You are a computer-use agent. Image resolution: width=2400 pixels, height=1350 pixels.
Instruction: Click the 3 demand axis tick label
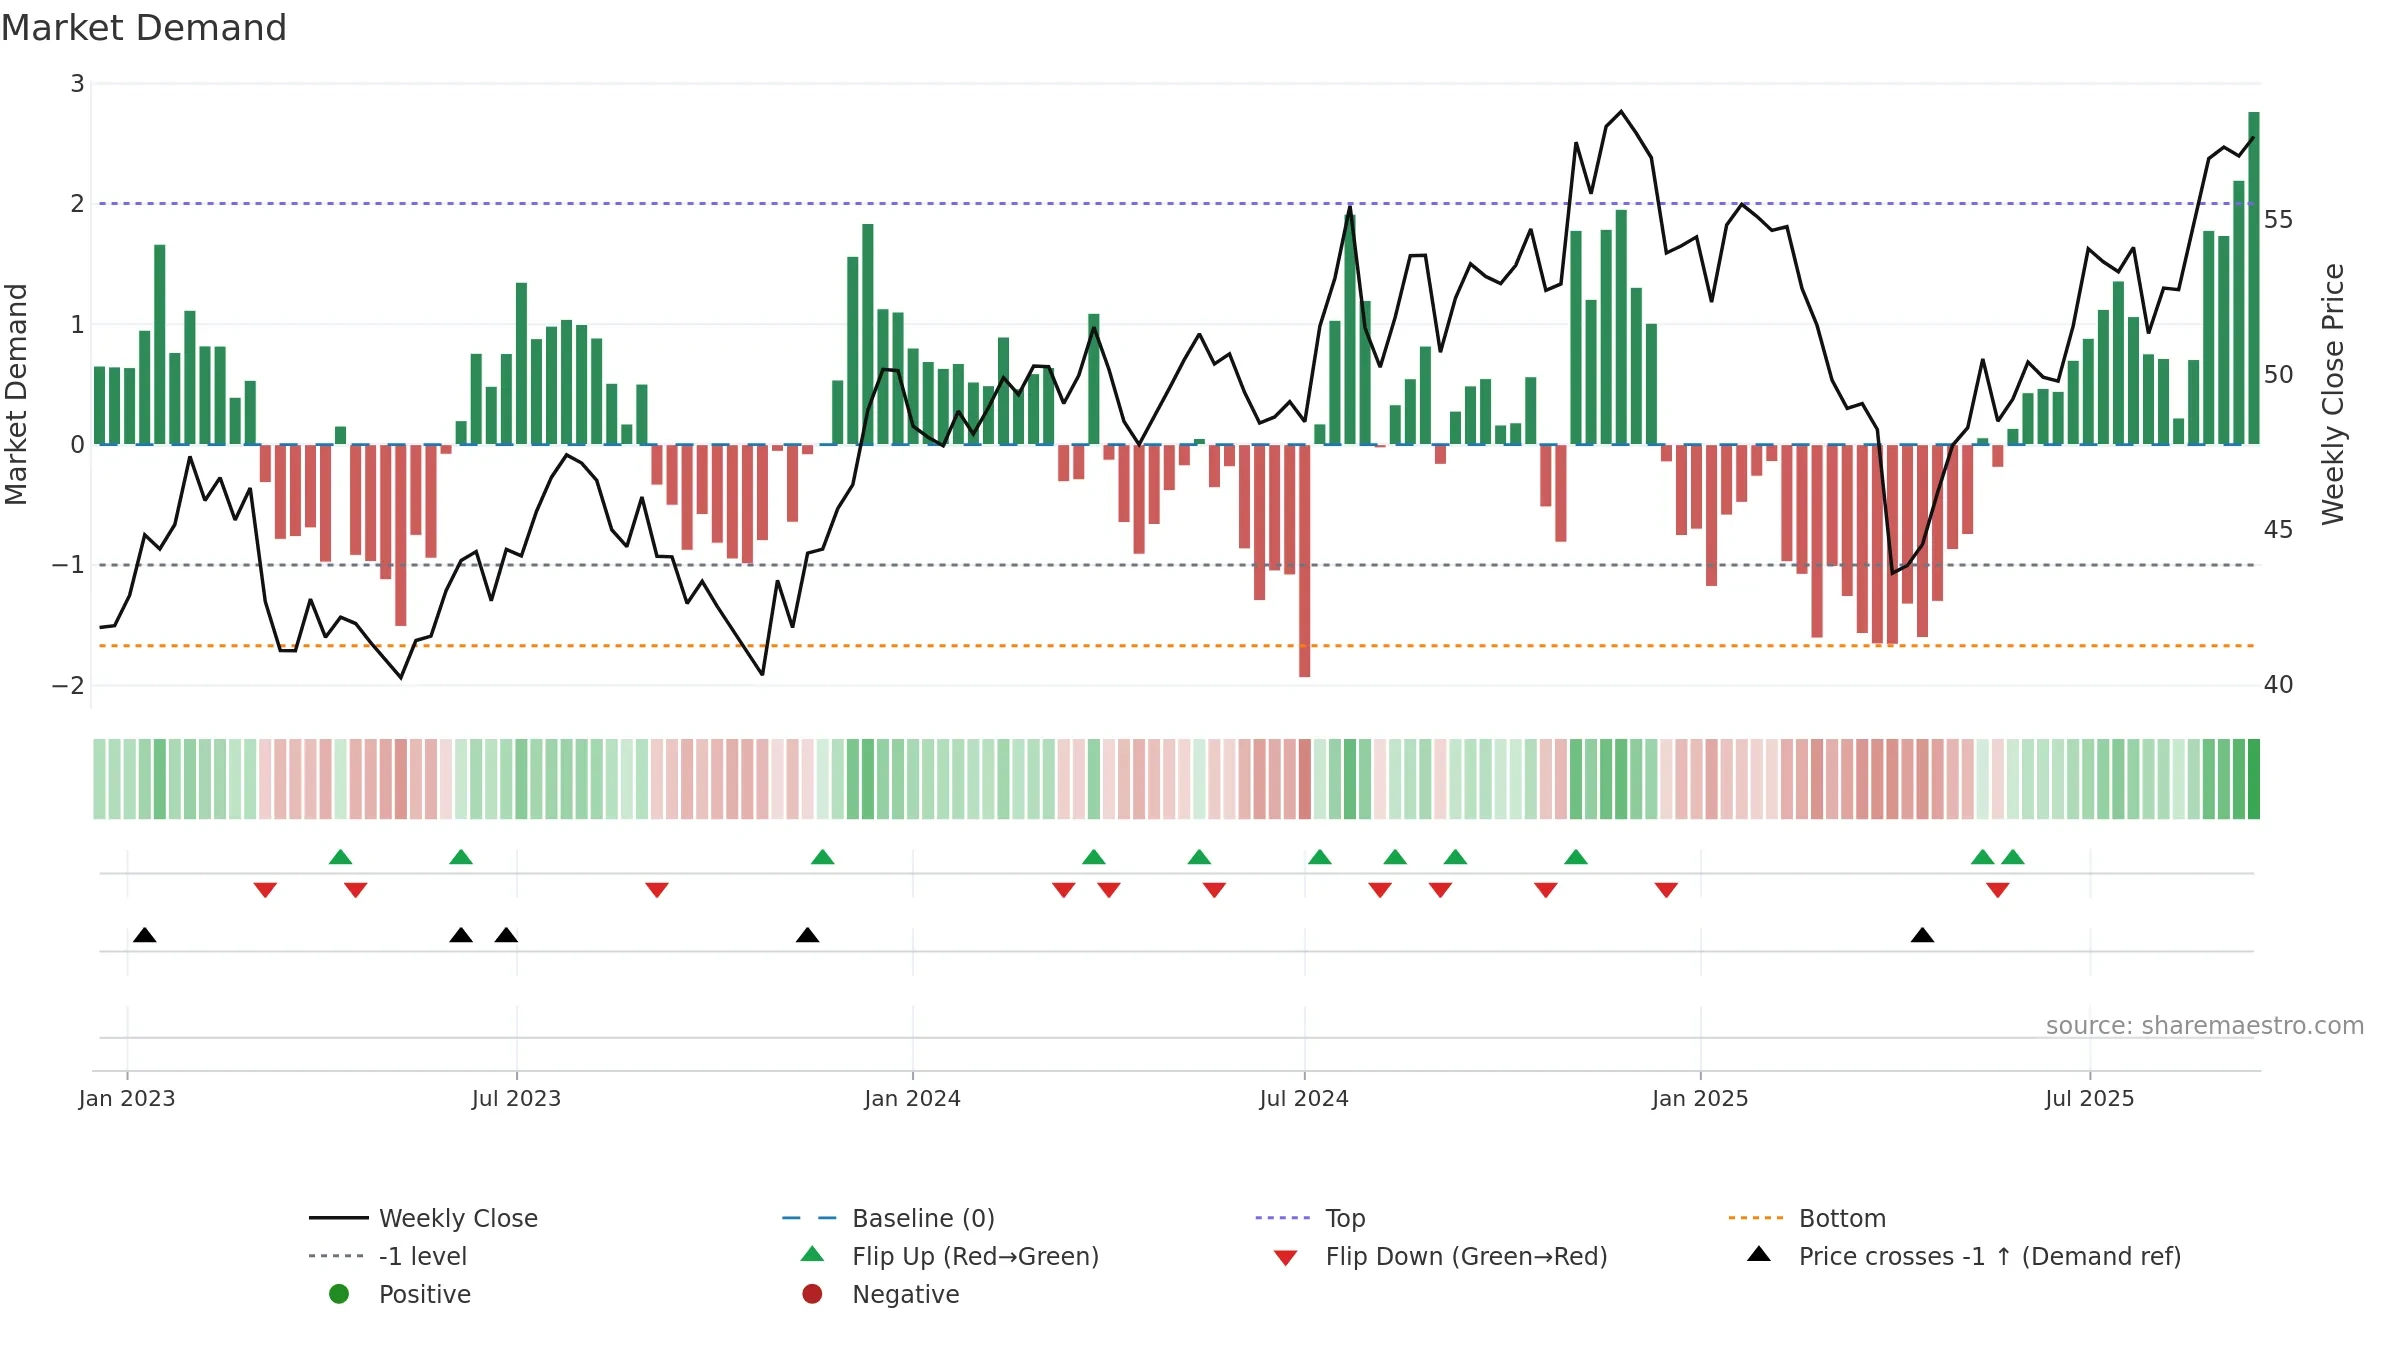pos(77,84)
